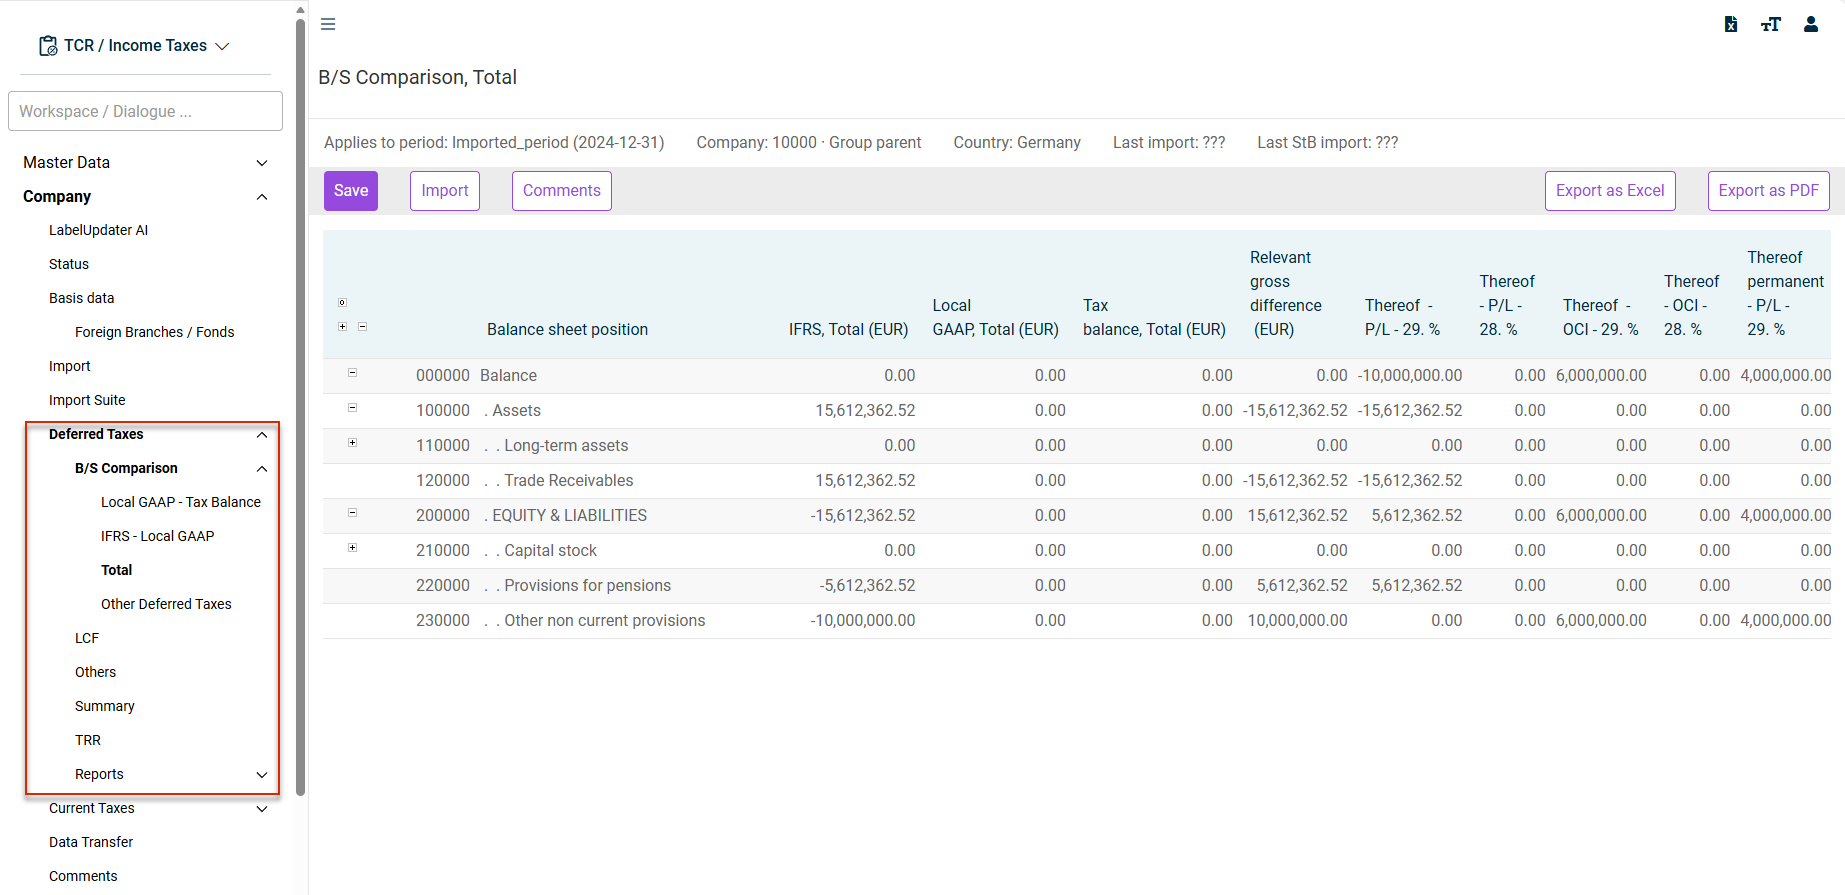Expand the Reports submenu chevron
This screenshot has height=895, width=1845.
[262, 775]
